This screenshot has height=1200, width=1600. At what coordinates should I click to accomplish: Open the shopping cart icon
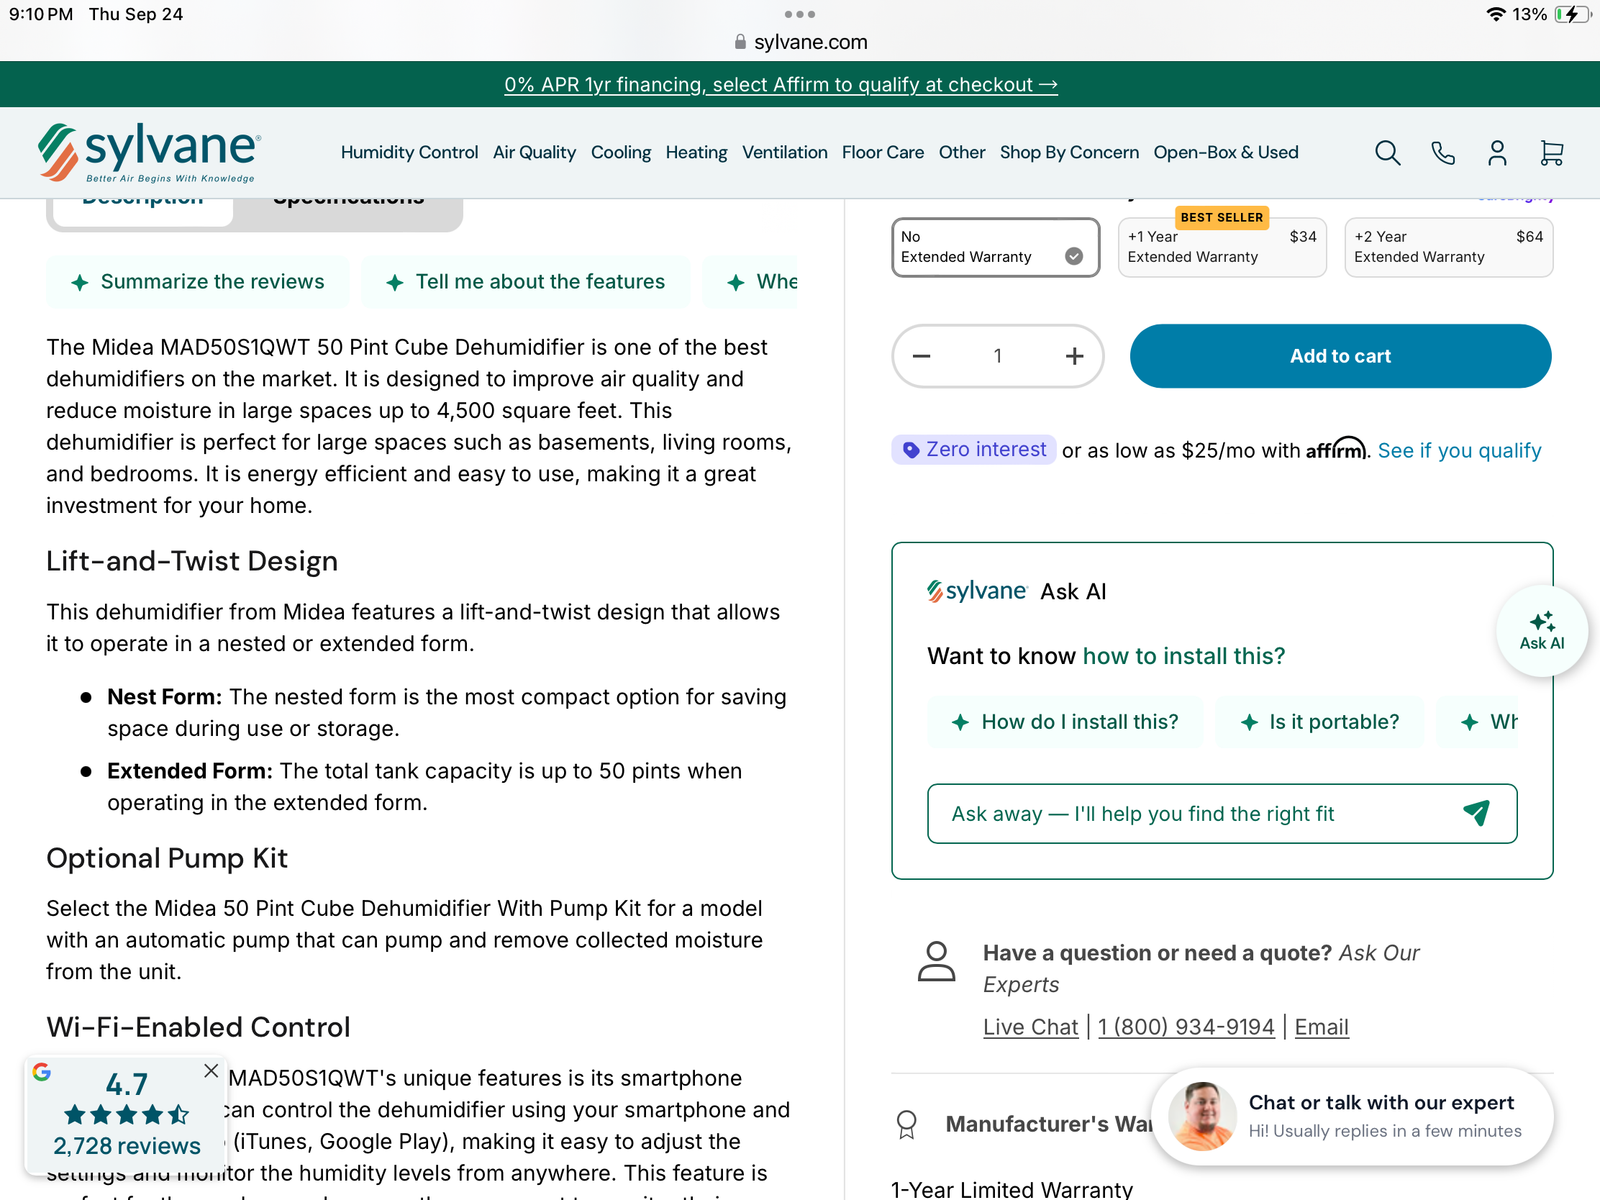[x=1551, y=153]
